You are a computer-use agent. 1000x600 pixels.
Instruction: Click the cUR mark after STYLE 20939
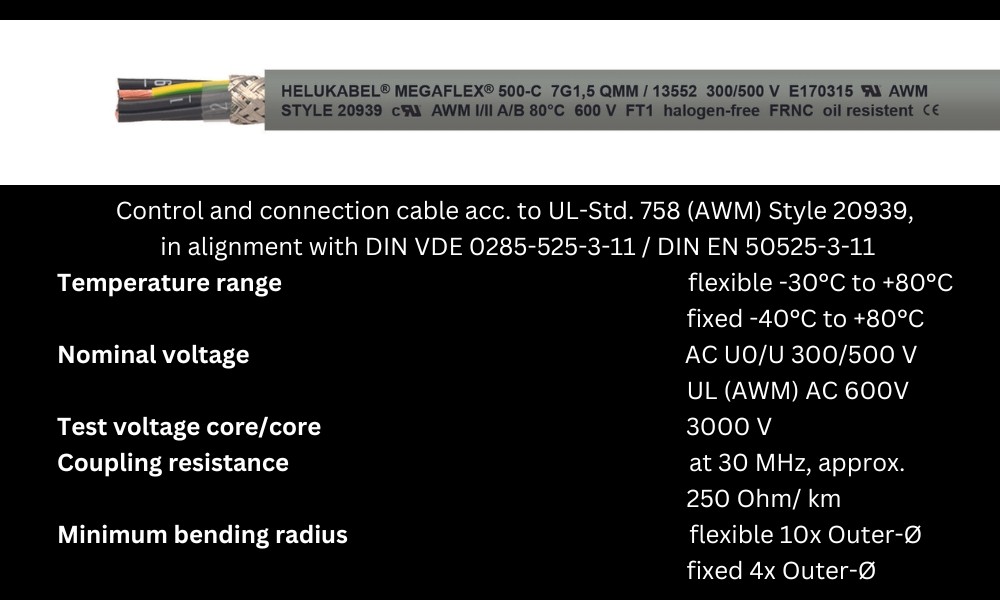click(407, 110)
